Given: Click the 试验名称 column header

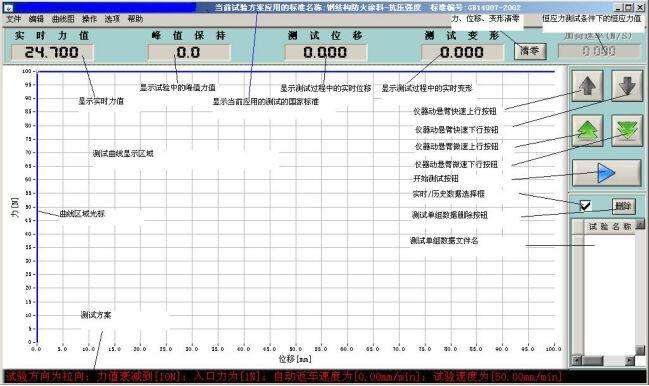Looking at the screenshot, I should pyautogui.click(x=610, y=226).
